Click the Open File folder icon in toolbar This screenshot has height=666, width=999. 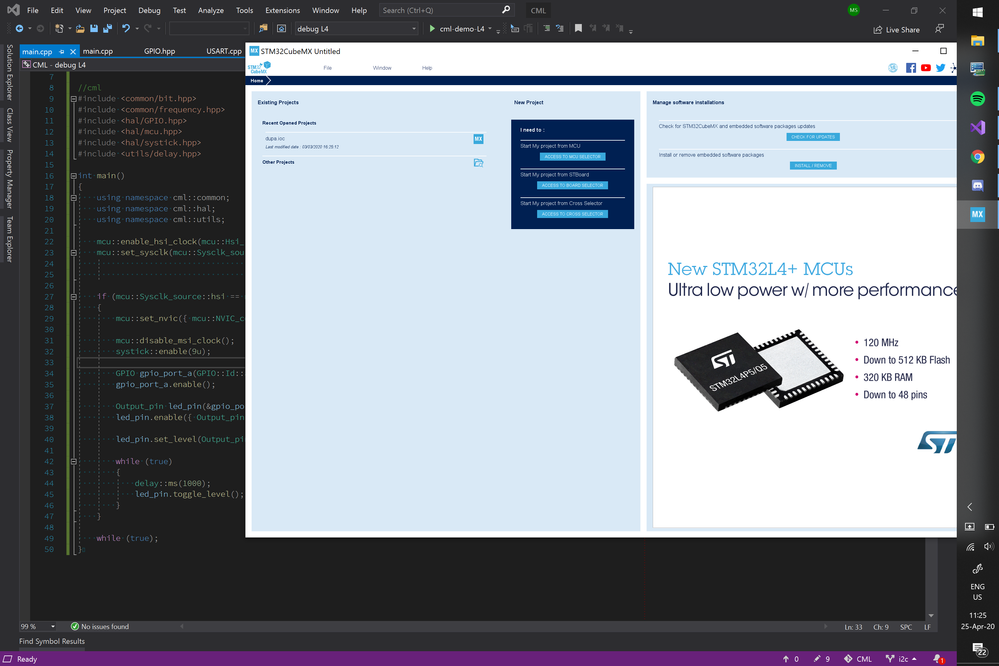tap(80, 29)
